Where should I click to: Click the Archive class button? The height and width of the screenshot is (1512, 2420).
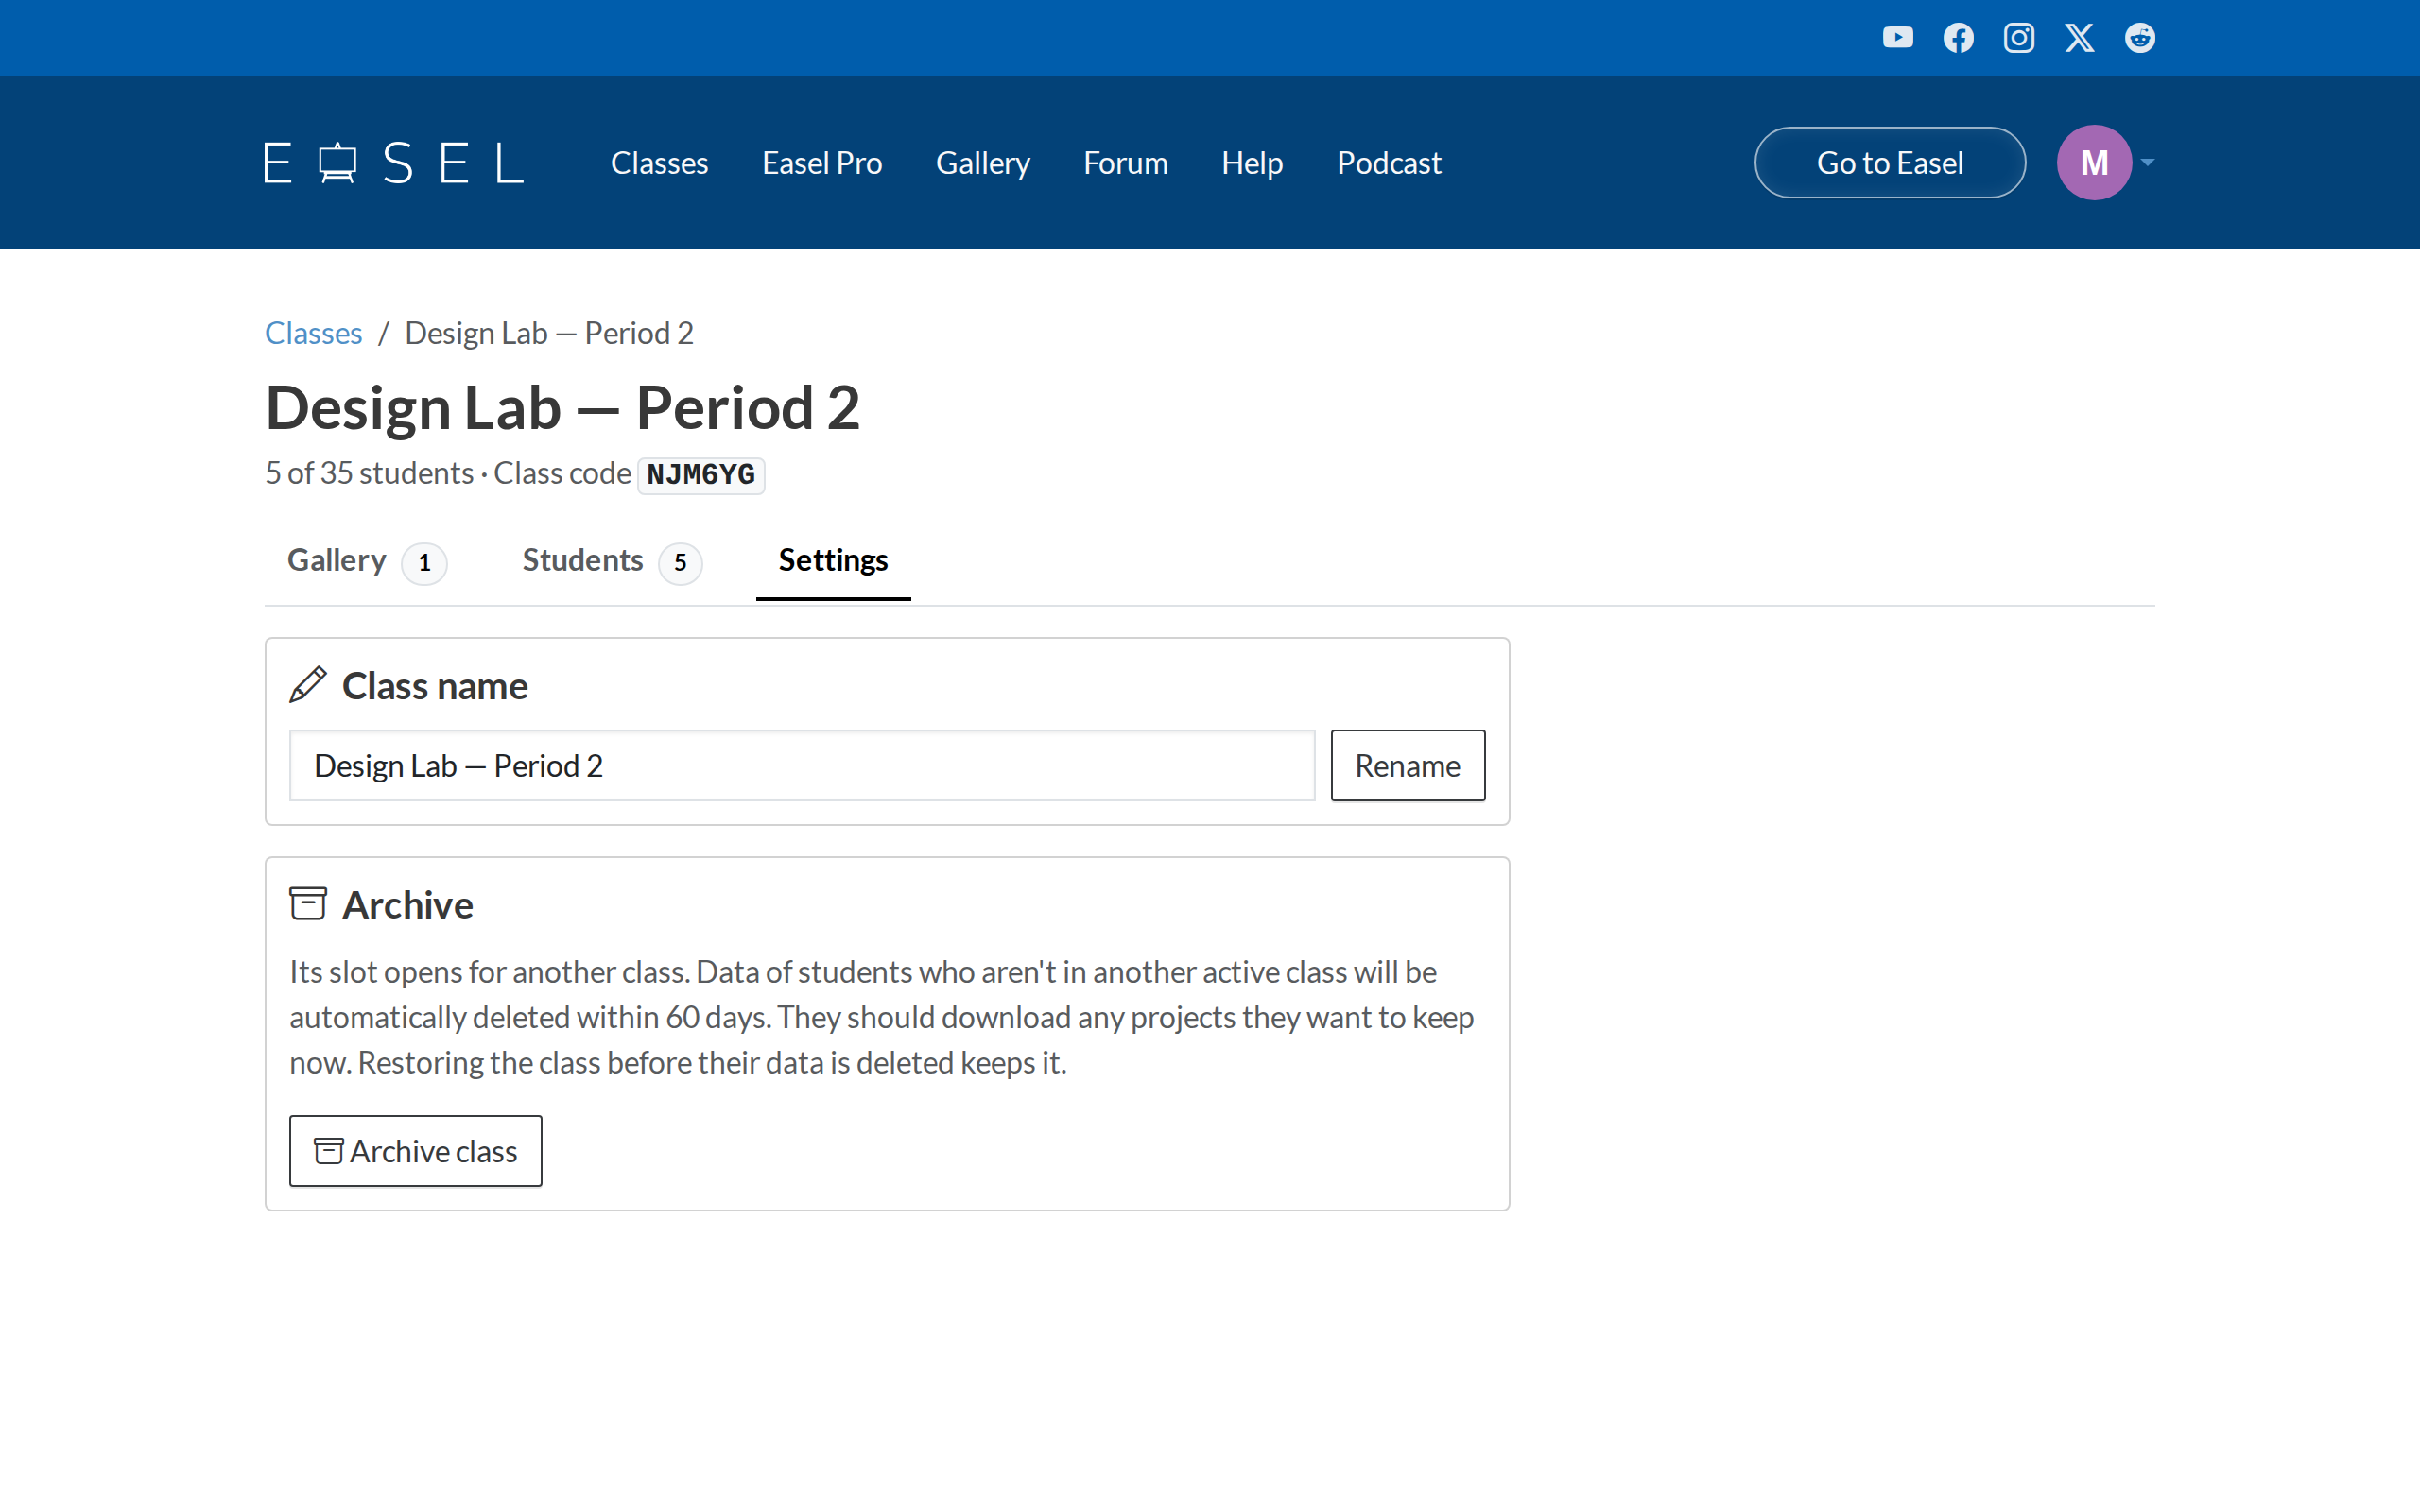coord(415,1150)
